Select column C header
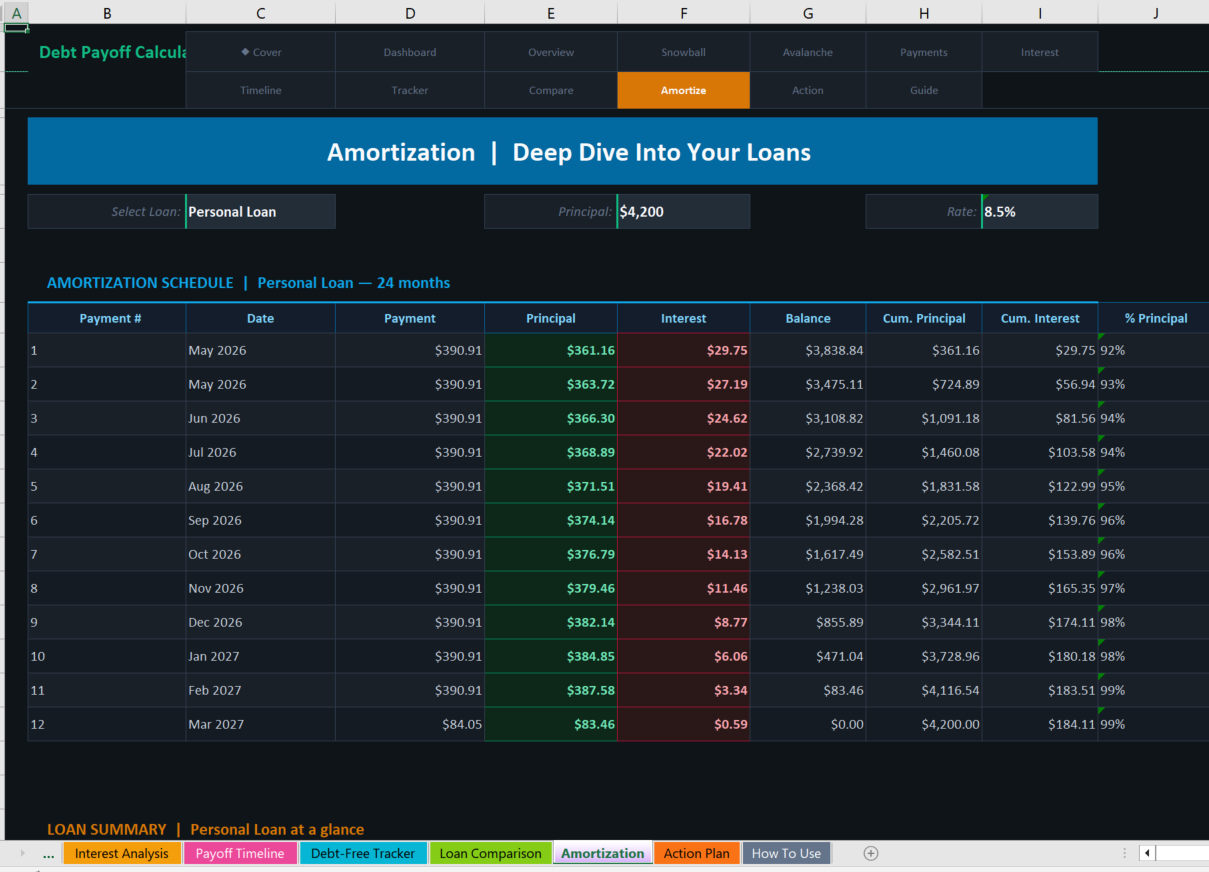This screenshot has width=1209, height=872. (x=261, y=13)
